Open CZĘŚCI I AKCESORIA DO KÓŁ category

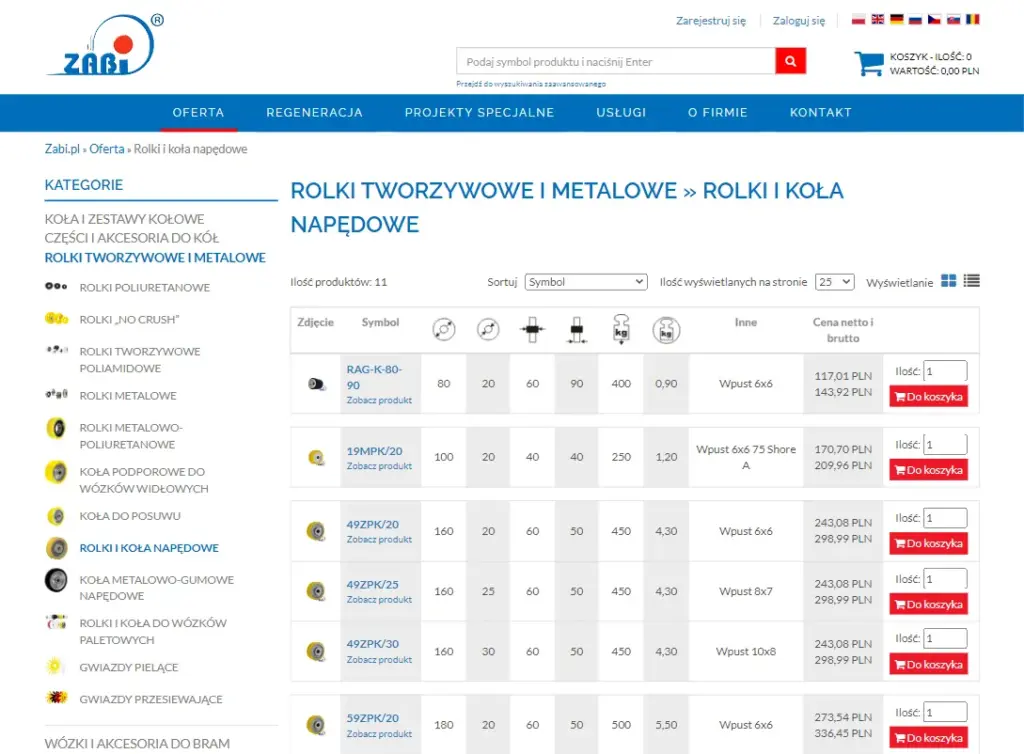click(131, 238)
